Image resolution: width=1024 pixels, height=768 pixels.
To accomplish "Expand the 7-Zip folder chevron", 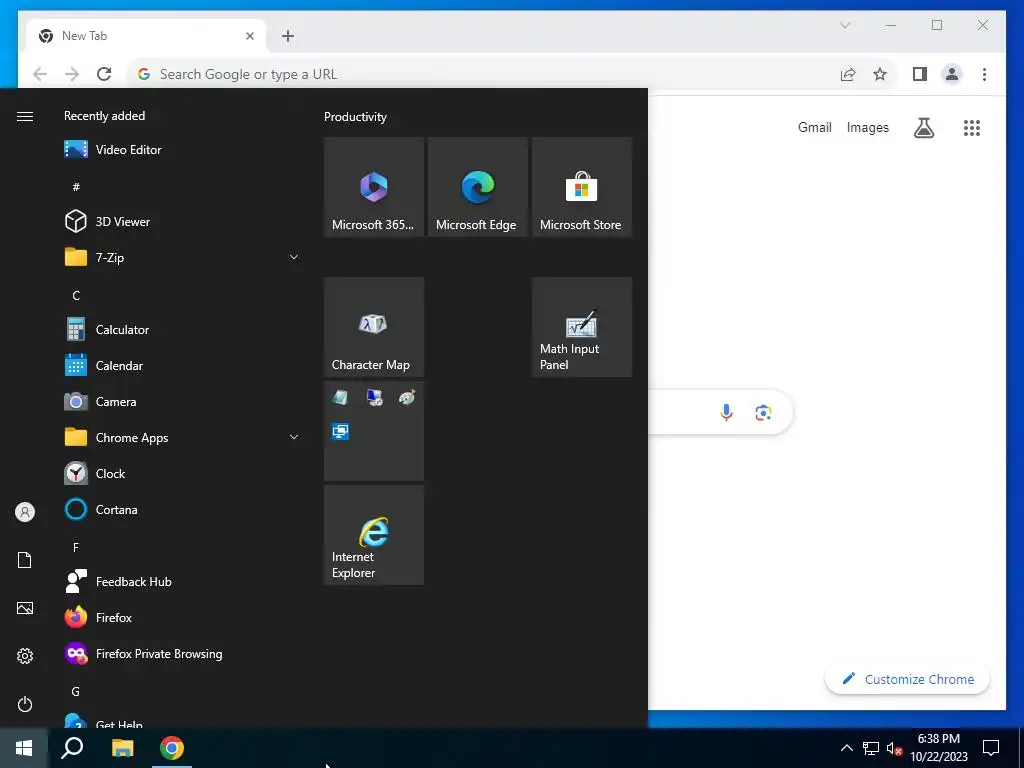I will coord(294,257).
